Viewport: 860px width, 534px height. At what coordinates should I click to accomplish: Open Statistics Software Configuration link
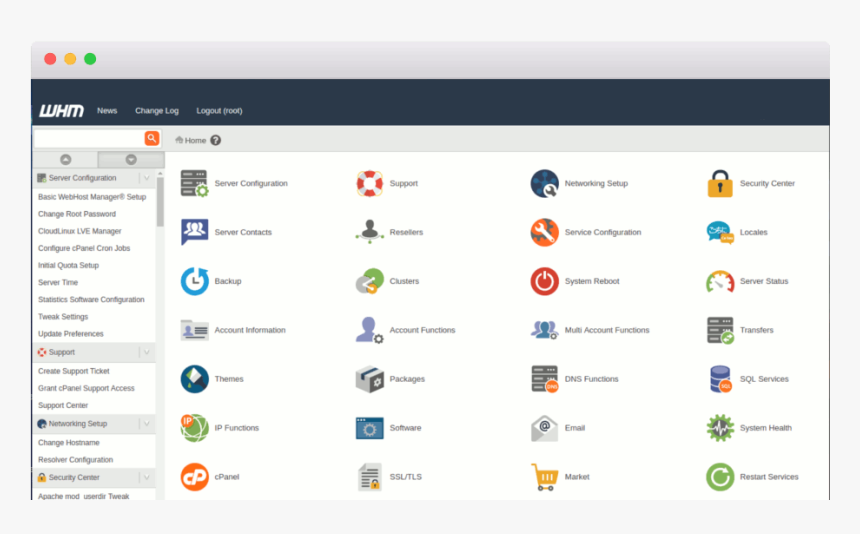pos(91,299)
